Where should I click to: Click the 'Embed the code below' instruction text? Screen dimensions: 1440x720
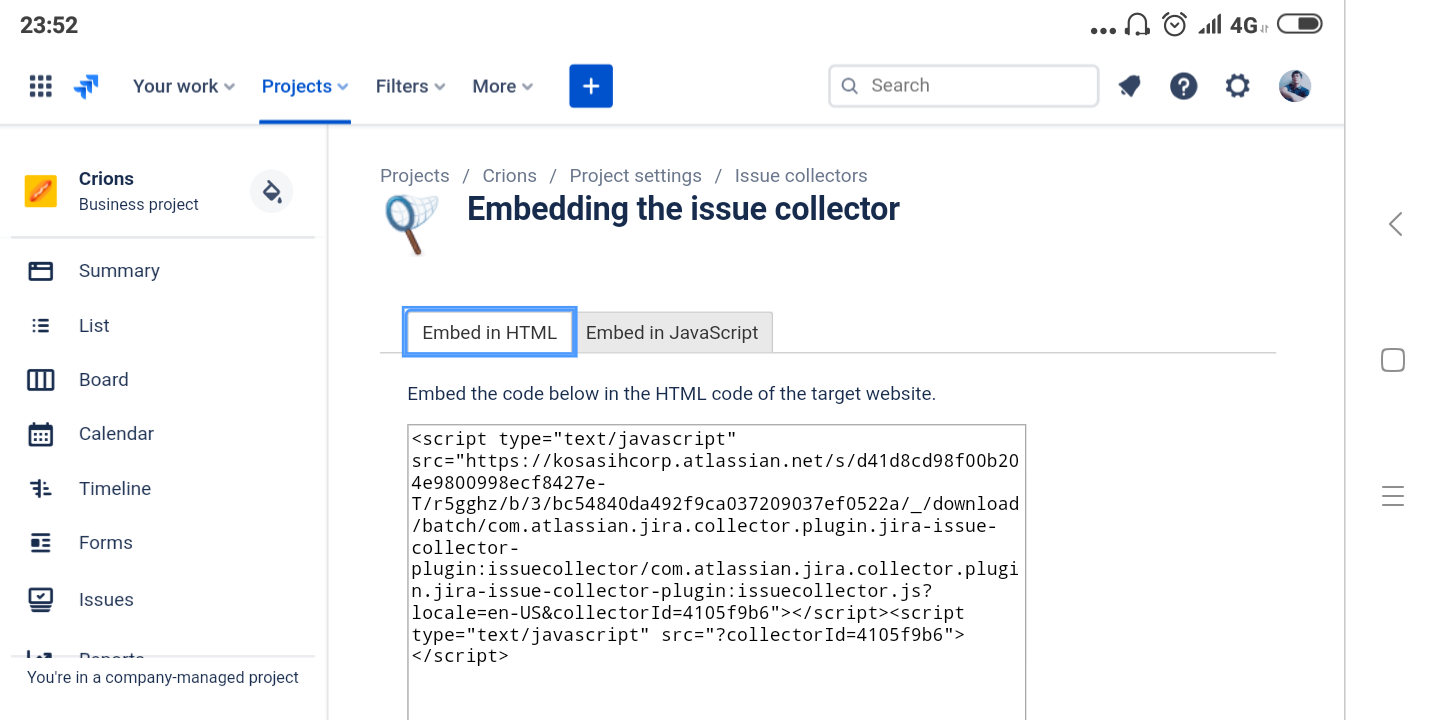click(672, 394)
